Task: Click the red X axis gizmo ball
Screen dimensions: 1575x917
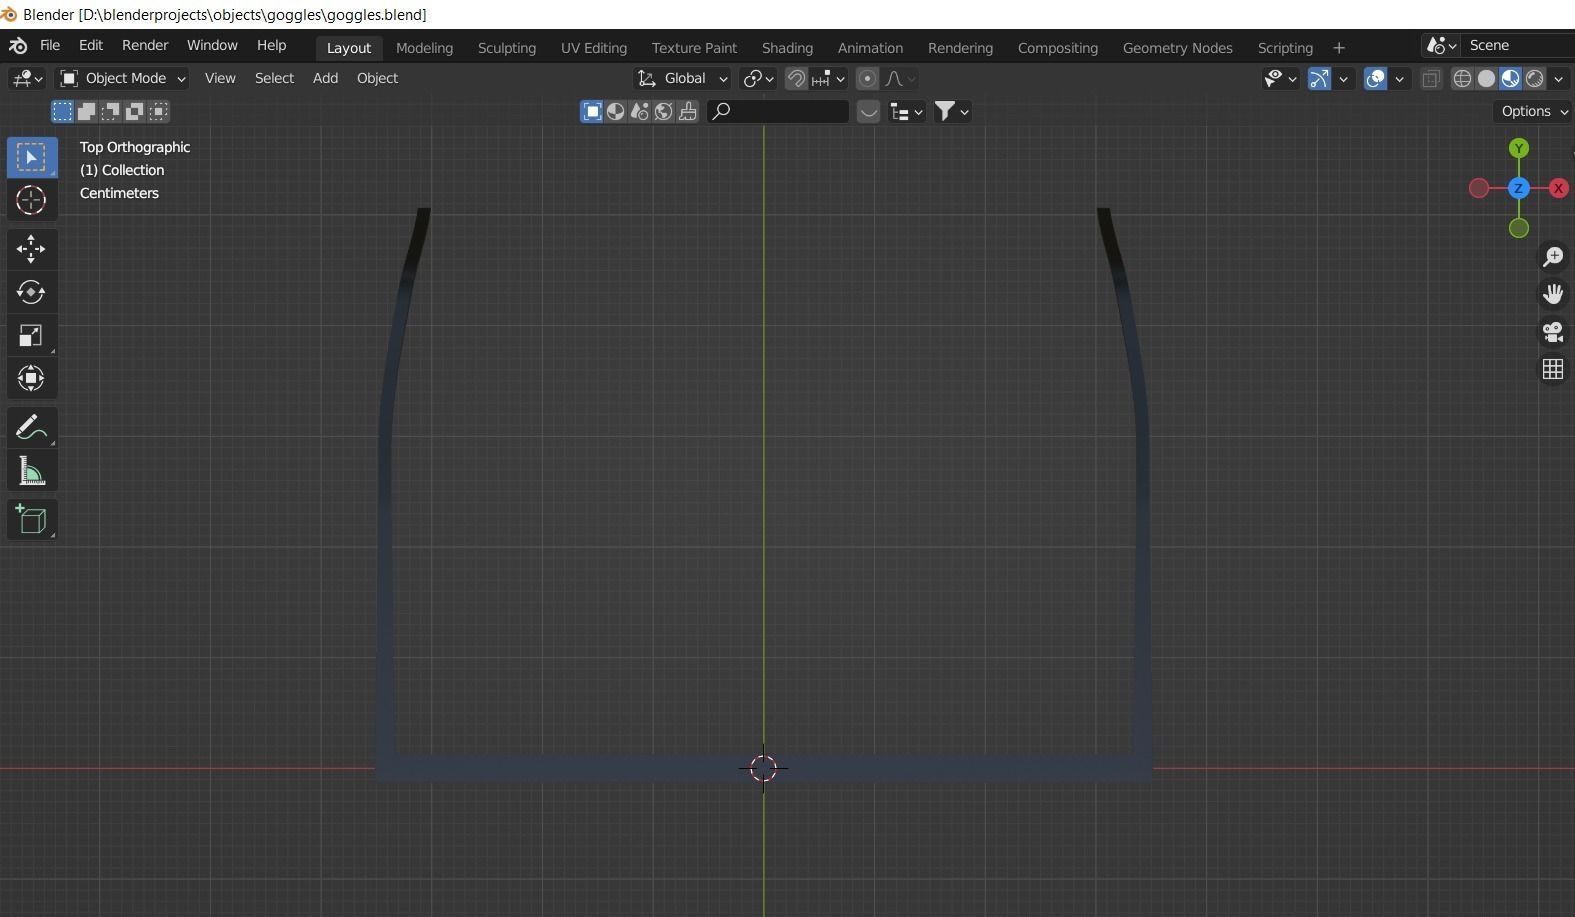Action: click(x=1558, y=188)
